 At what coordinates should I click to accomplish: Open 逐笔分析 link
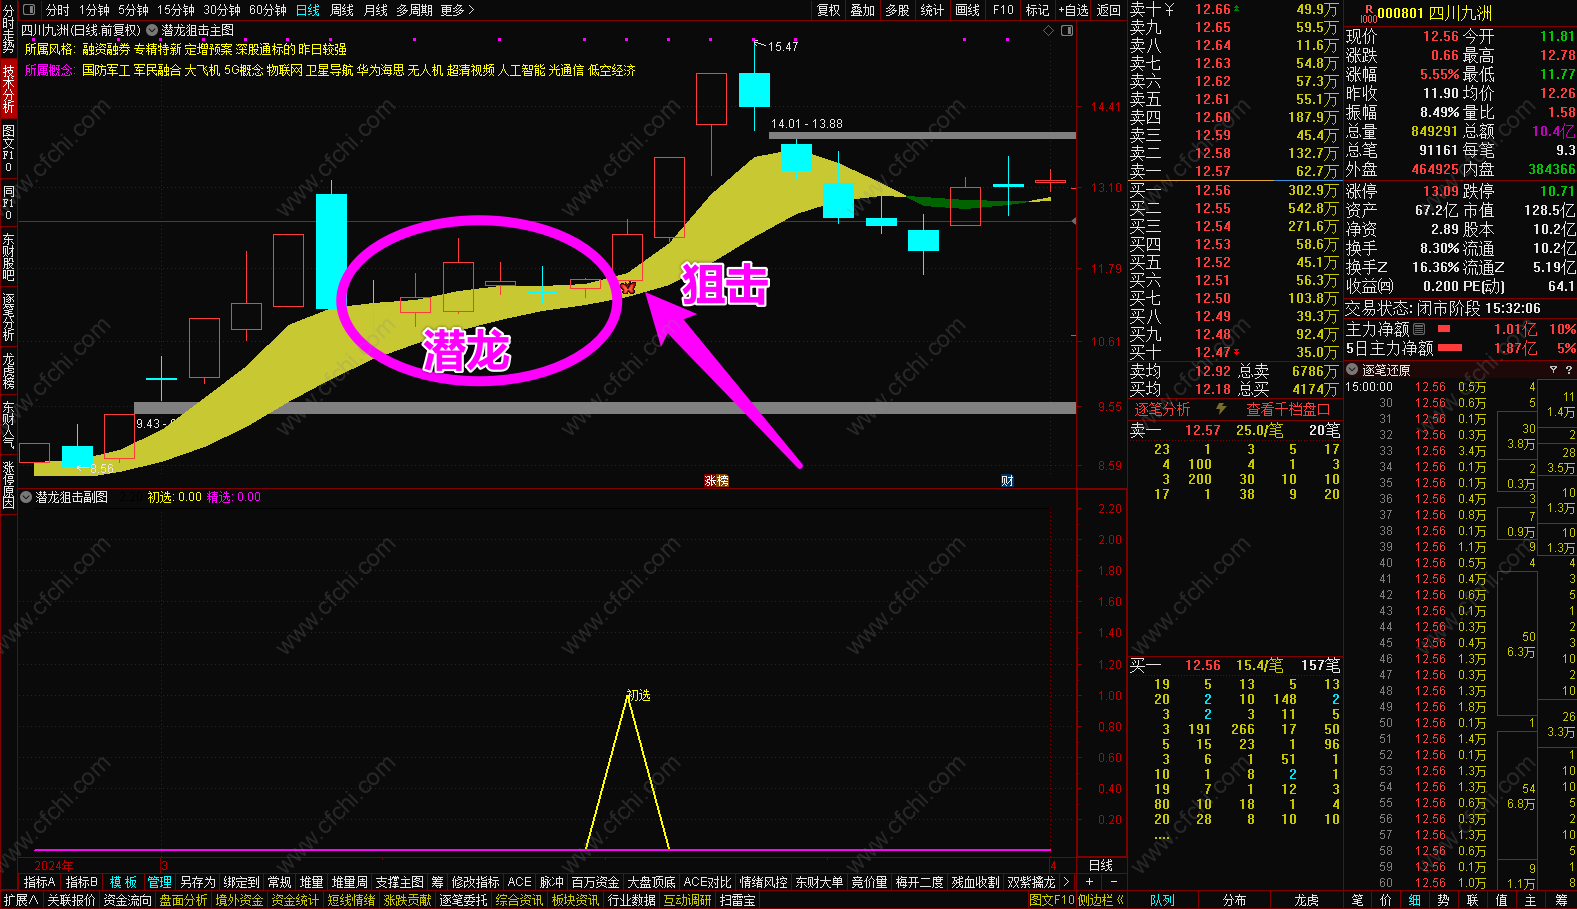(x=1162, y=409)
